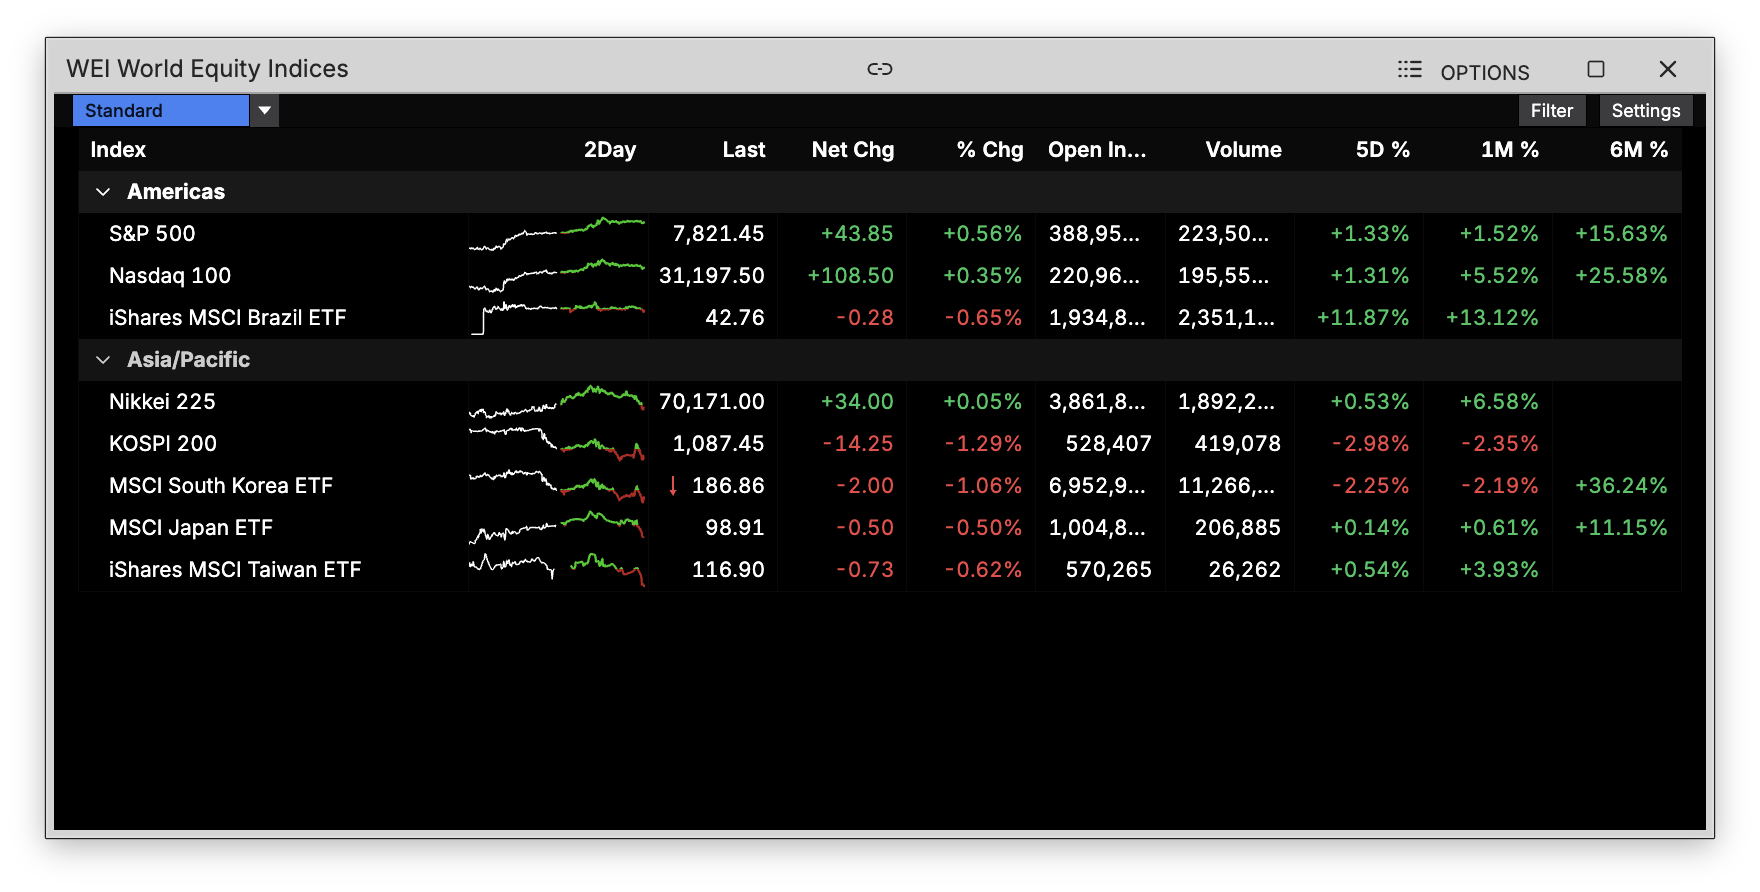The image size is (1760, 892).
Task: Close the World Equity Indices window
Action: coord(1668,69)
